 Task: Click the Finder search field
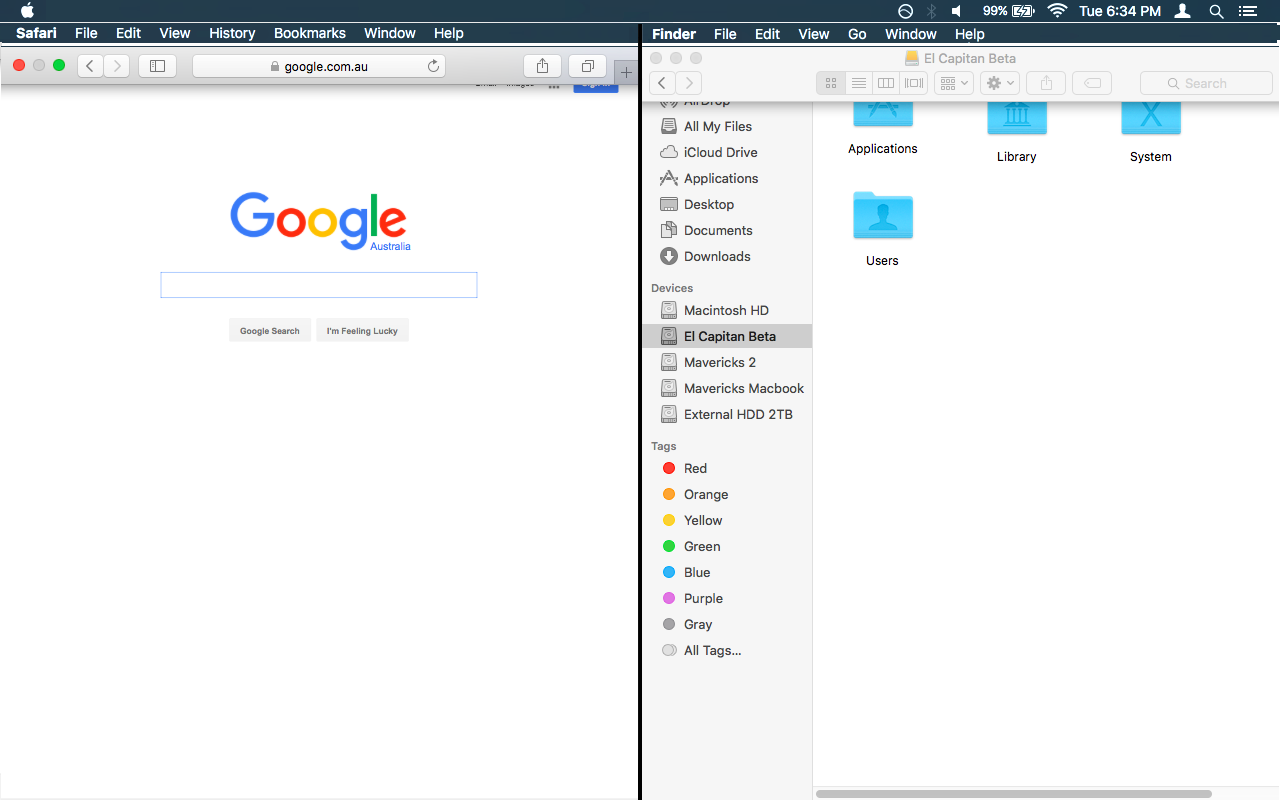tap(1206, 83)
